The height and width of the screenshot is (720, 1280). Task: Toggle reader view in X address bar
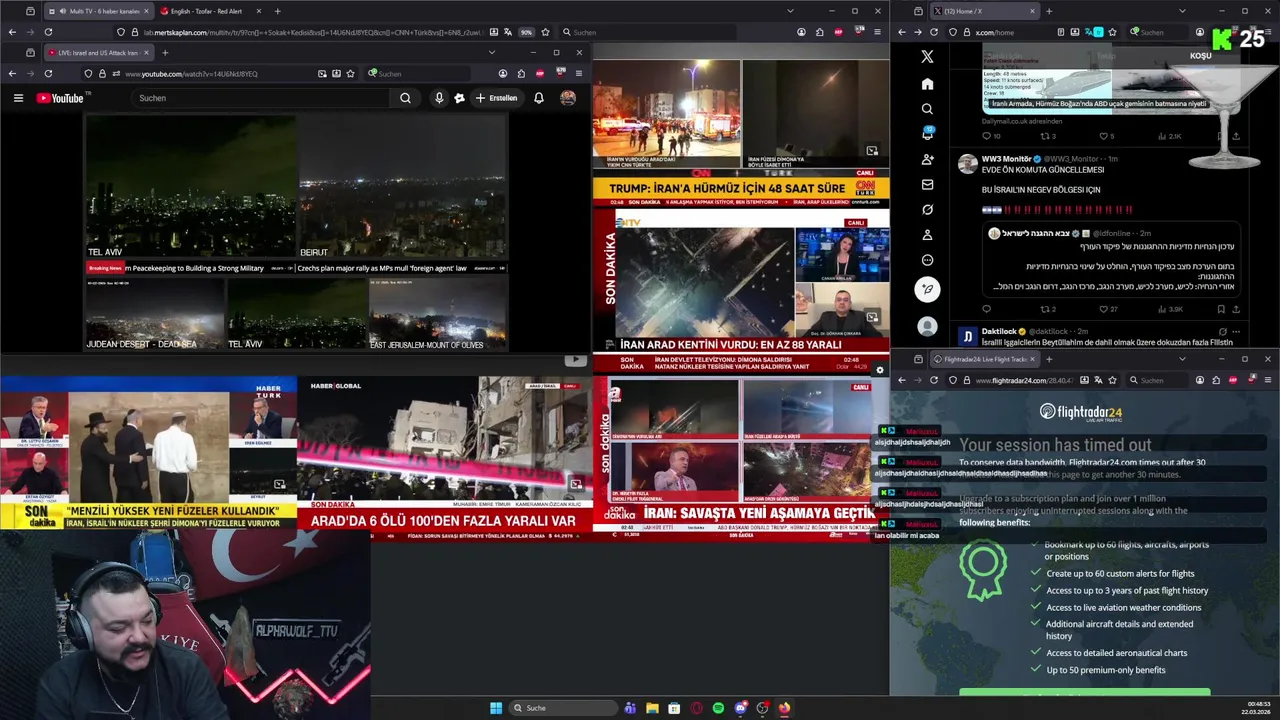click(x=1060, y=32)
